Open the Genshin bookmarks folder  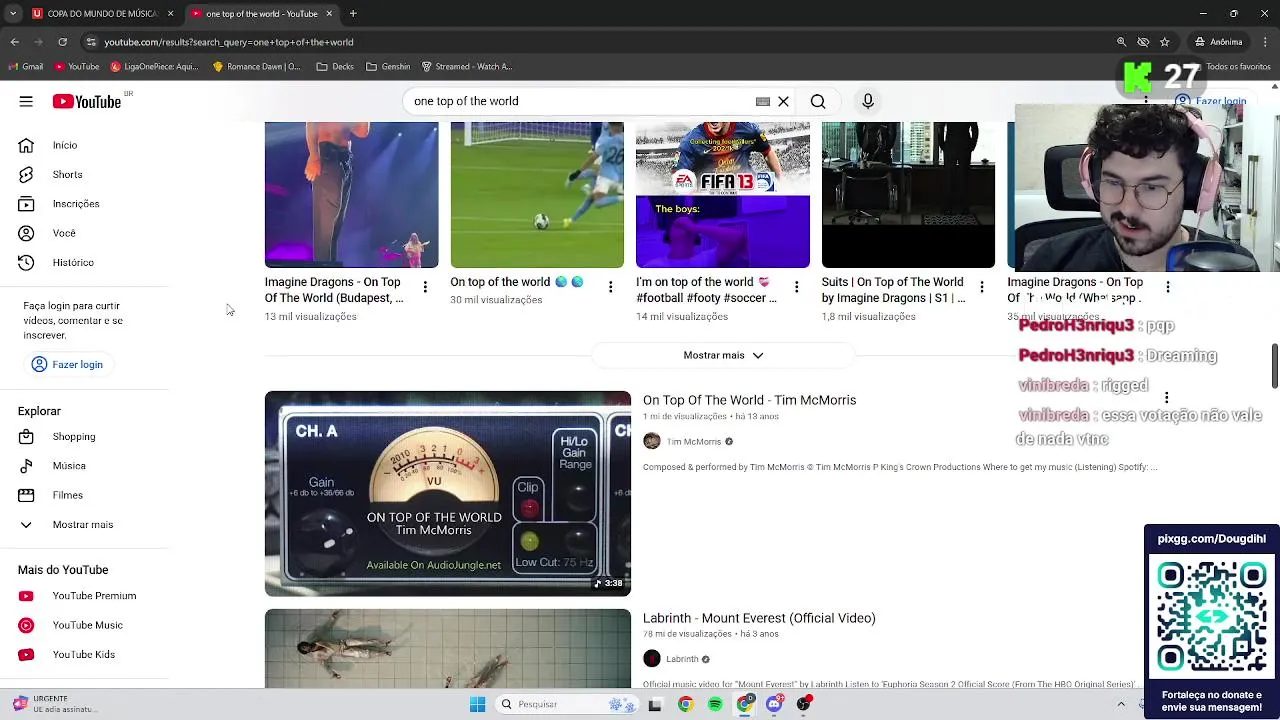click(388, 67)
